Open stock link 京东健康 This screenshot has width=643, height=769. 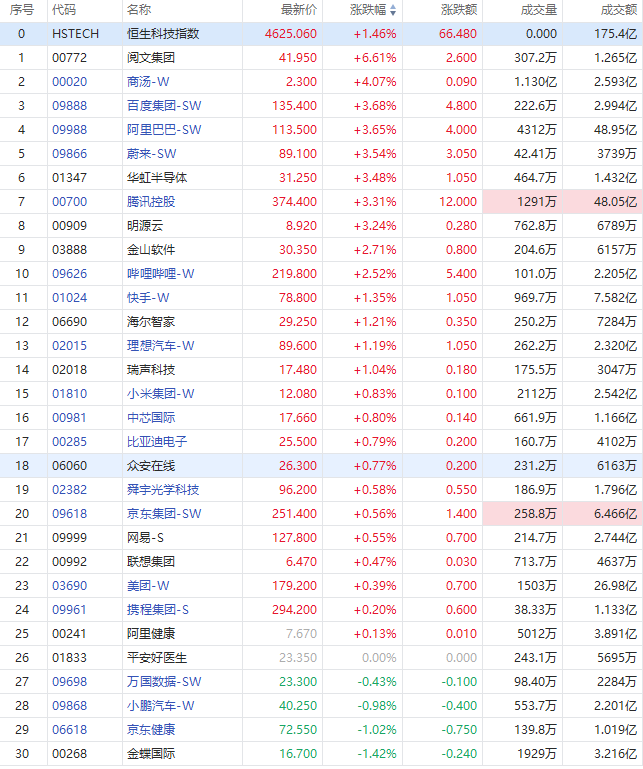(151, 730)
